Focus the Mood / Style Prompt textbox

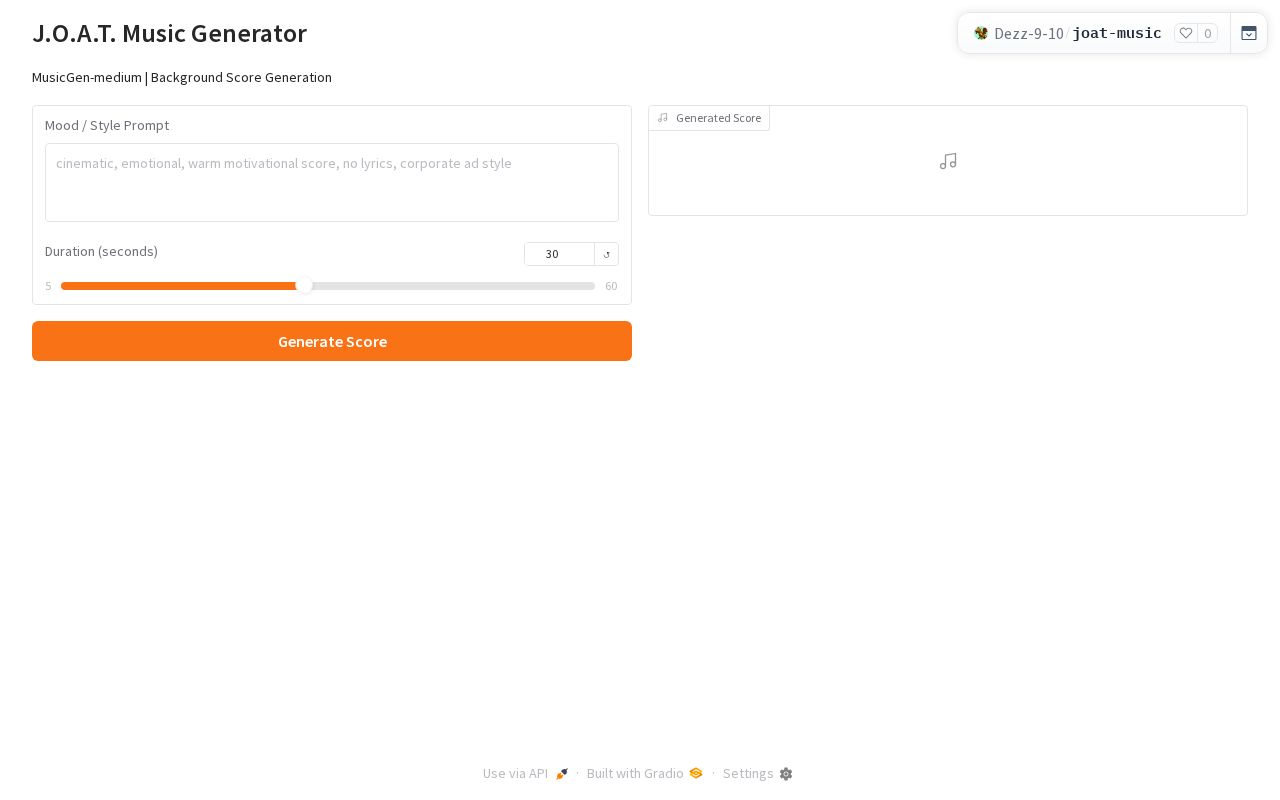click(332, 182)
